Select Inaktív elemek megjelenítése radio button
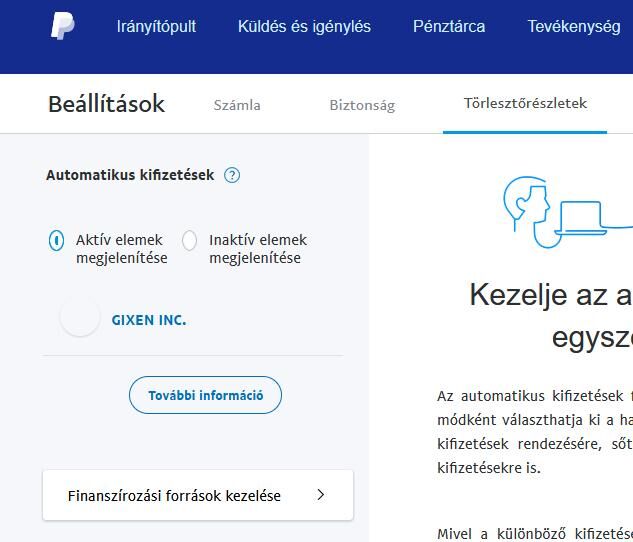 coord(189,240)
